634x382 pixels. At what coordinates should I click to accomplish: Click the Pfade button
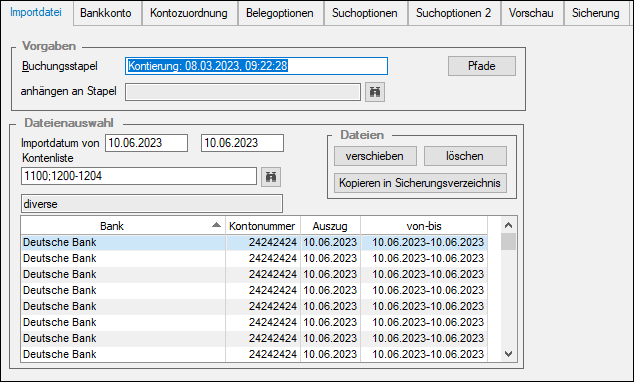482,66
